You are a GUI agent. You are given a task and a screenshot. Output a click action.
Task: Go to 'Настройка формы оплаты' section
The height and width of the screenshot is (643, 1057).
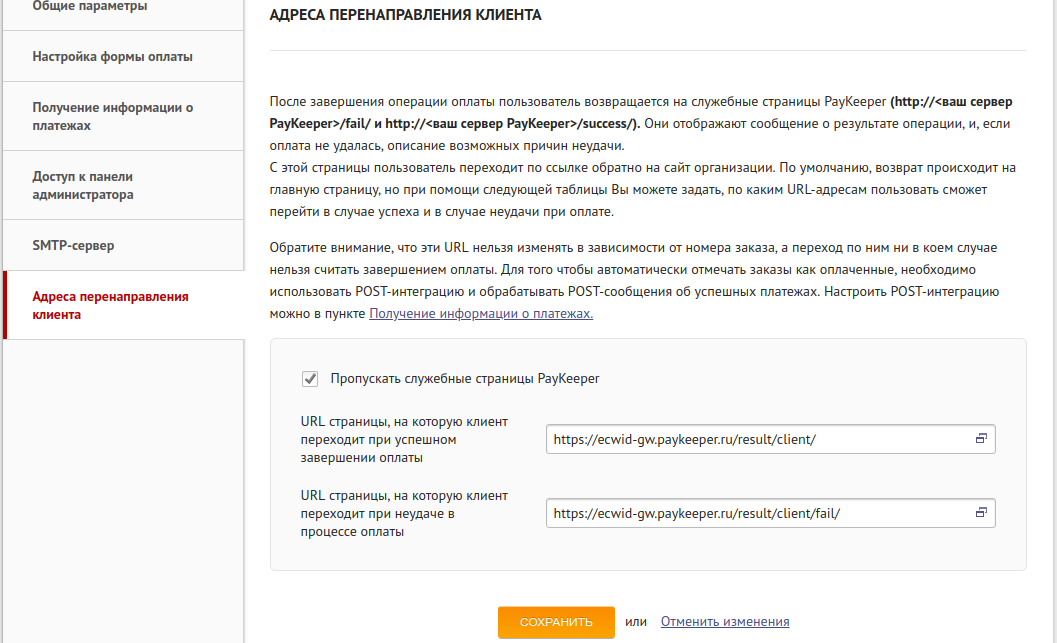(x=112, y=57)
